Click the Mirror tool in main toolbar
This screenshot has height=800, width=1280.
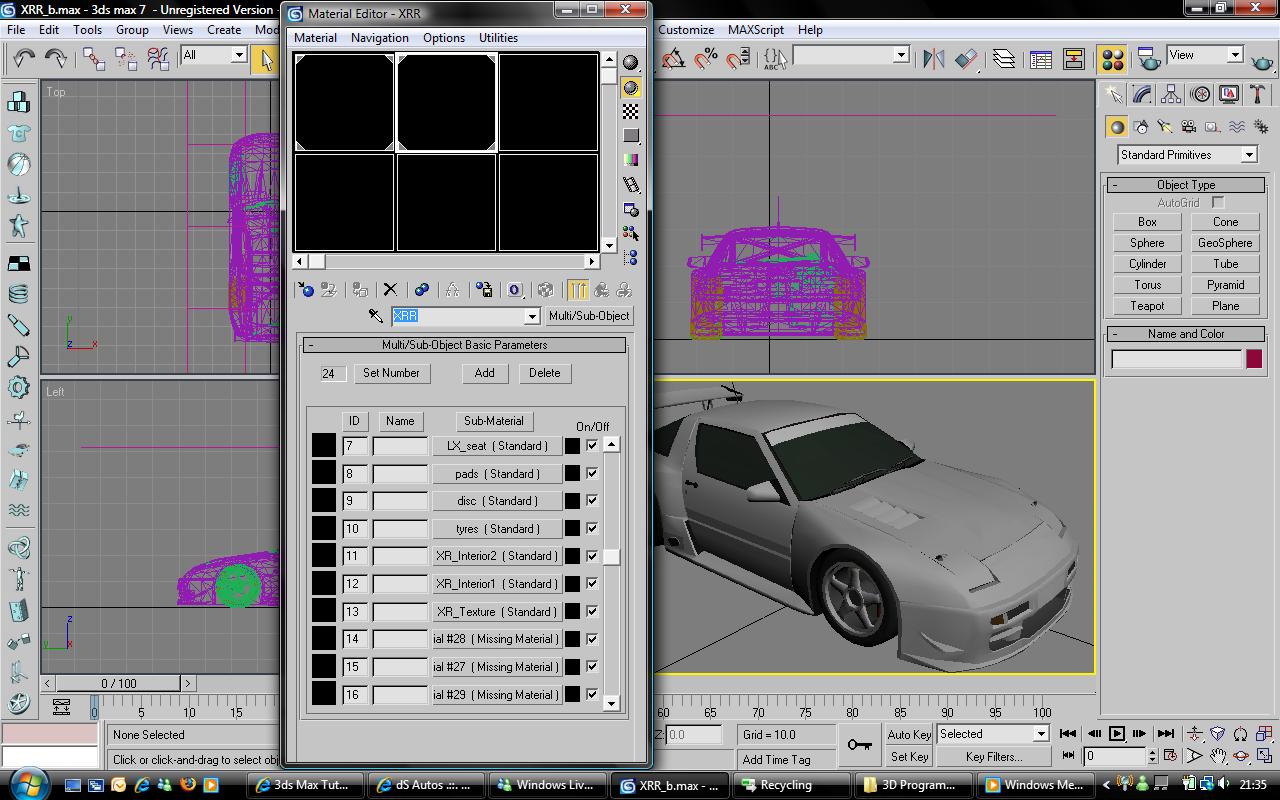pyautogui.click(x=934, y=59)
